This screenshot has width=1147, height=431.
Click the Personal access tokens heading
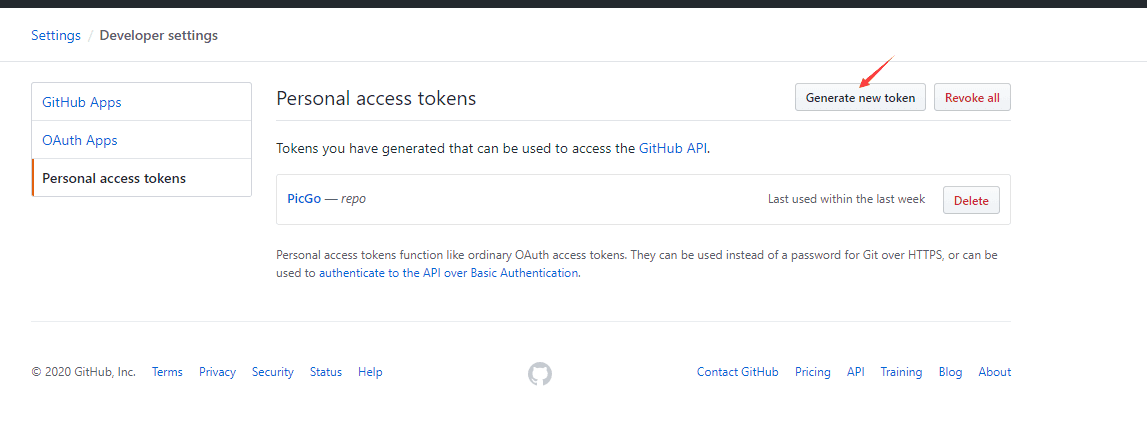[x=376, y=98]
